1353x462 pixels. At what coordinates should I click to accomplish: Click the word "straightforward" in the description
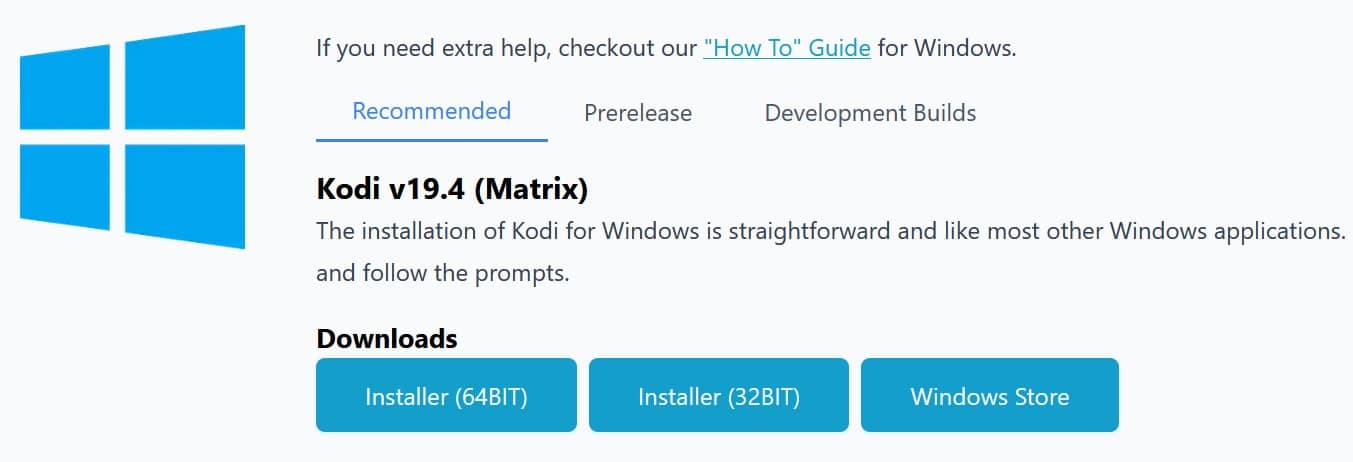click(x=807, y=231)
